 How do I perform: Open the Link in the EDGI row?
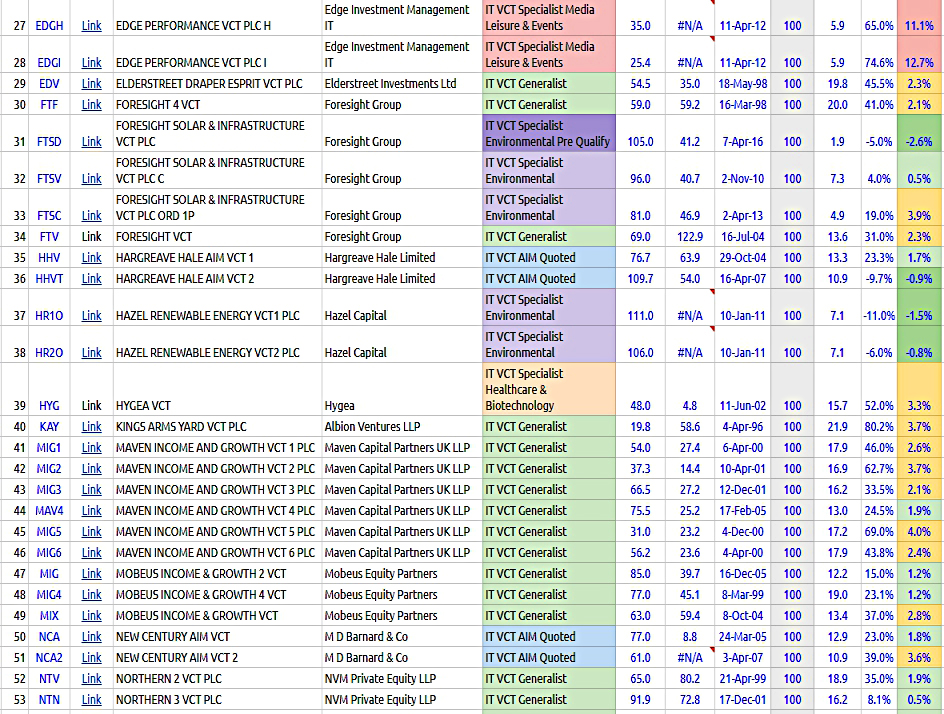92,63
